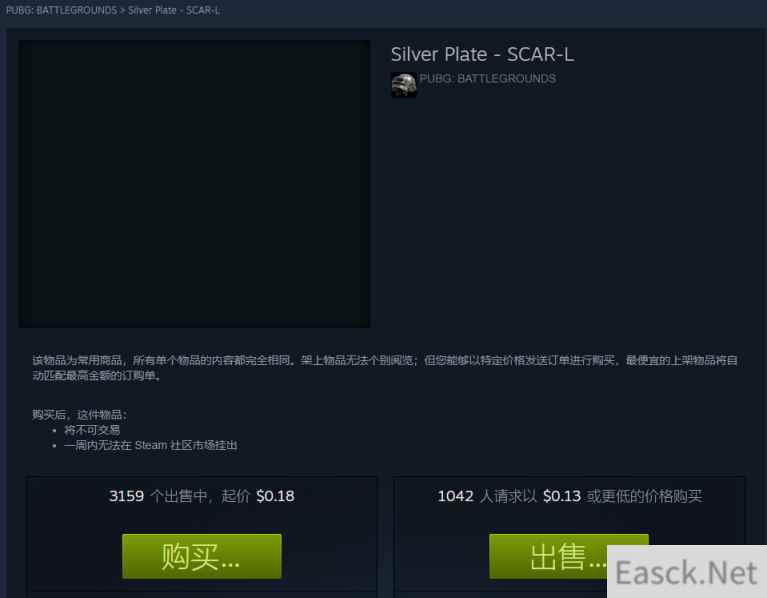Select the Silver Plate - SCAR-L title
Image resolution: width=767 pixels, height=598 pixels.
click(x=482, y=54)
